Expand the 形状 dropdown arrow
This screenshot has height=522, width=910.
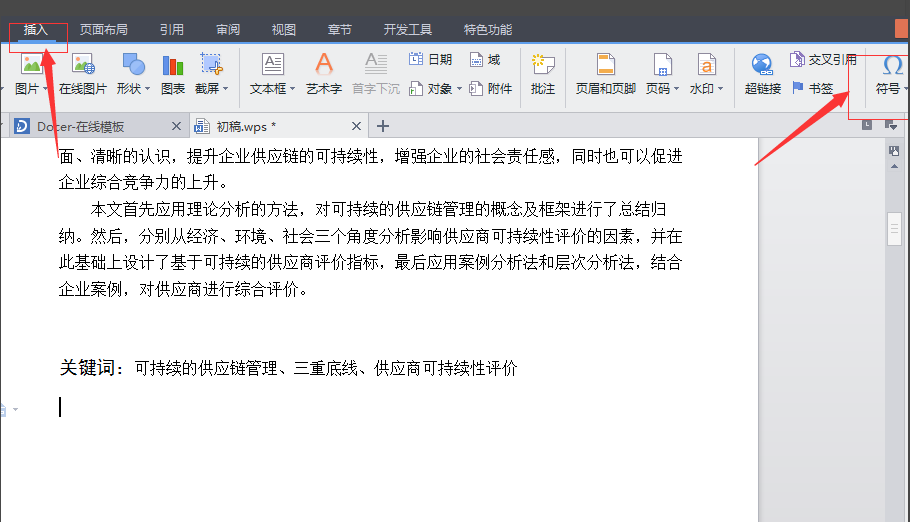click(147, 89)
